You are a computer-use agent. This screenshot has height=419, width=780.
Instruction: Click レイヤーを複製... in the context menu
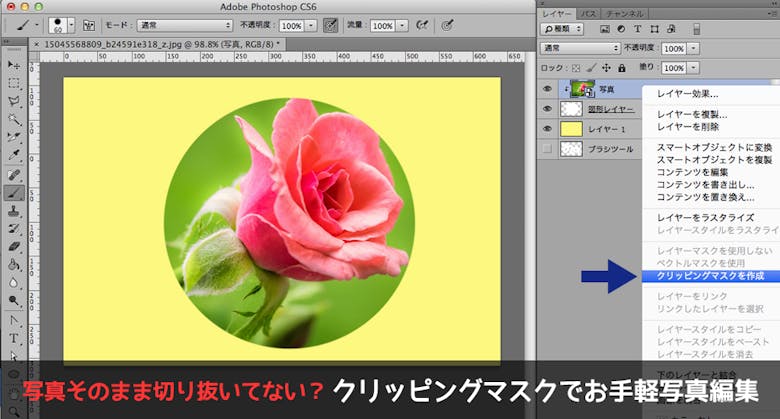tap(693, 115)
